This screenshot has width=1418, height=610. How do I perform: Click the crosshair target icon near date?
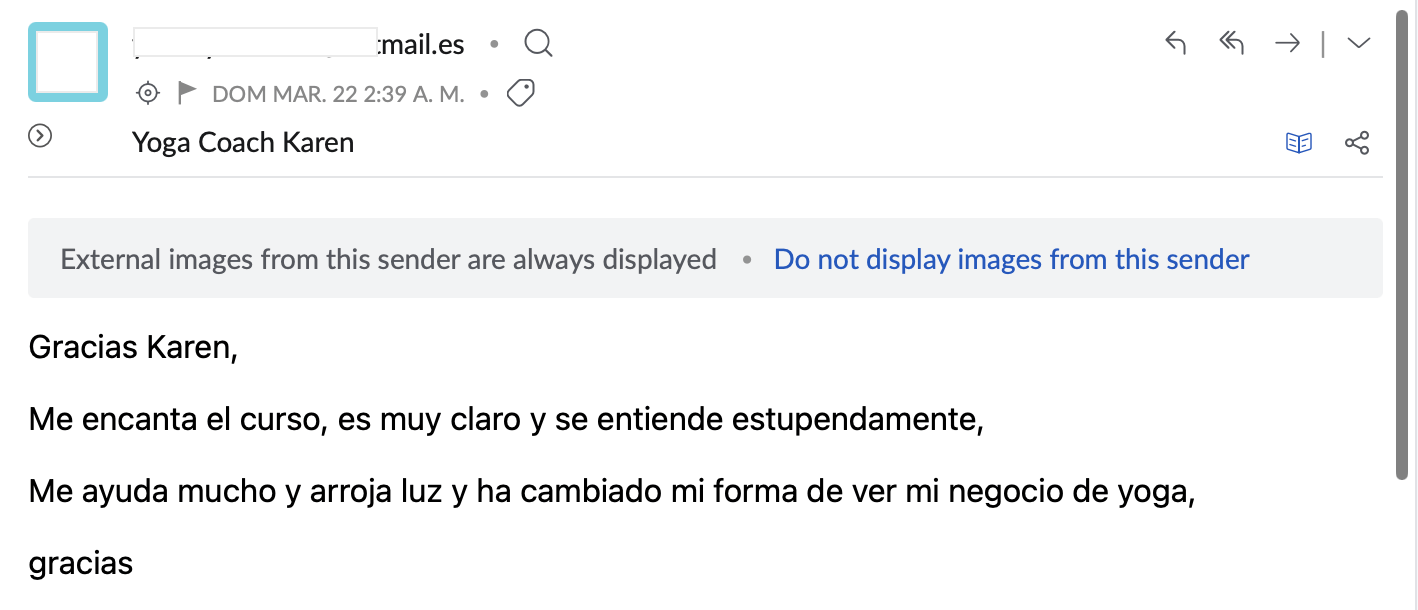click(x=148, y=94)
